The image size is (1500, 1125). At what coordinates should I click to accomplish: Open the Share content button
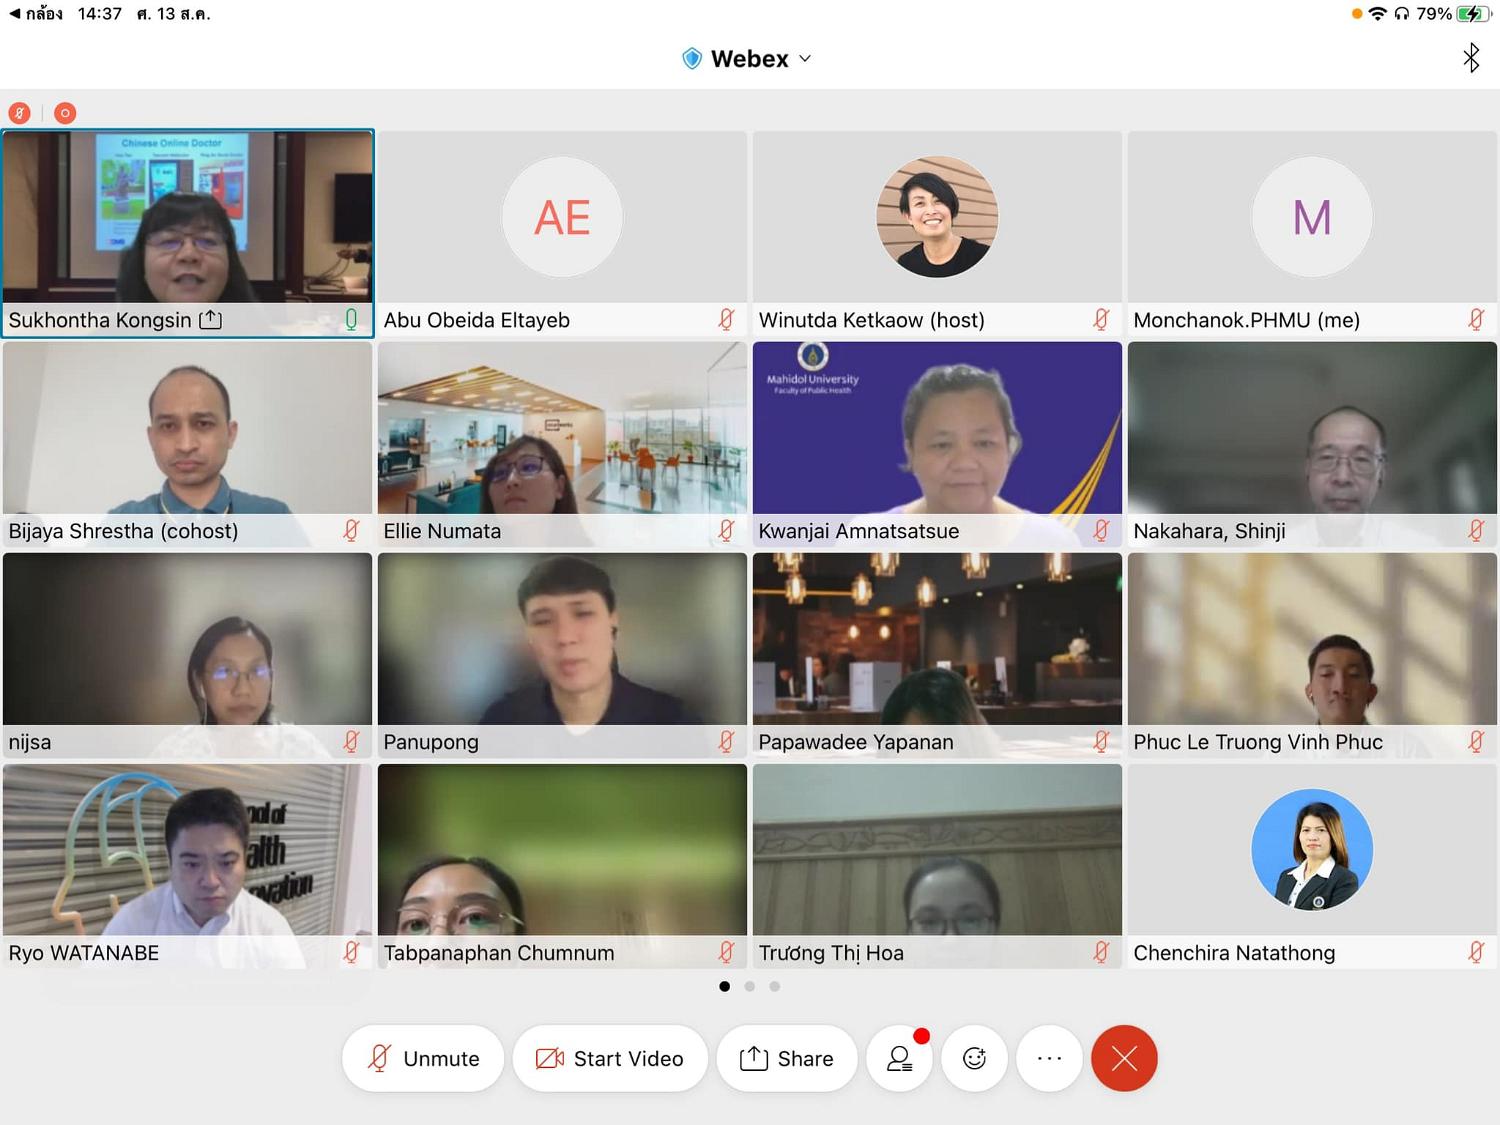[787, 1058]
